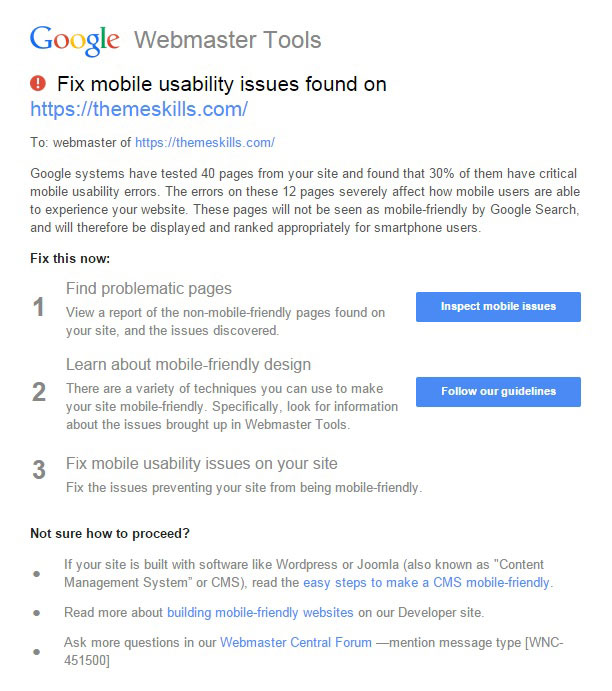
Task: Open the themeskills.com link in the heading
Action: click(x=139, y=109)
